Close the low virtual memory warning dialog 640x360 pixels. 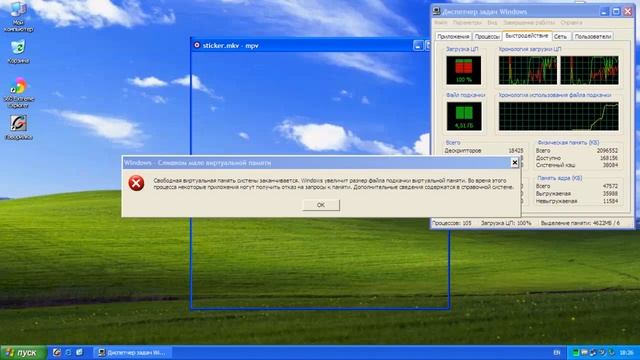pyautogui.click(x=515, y=162)
